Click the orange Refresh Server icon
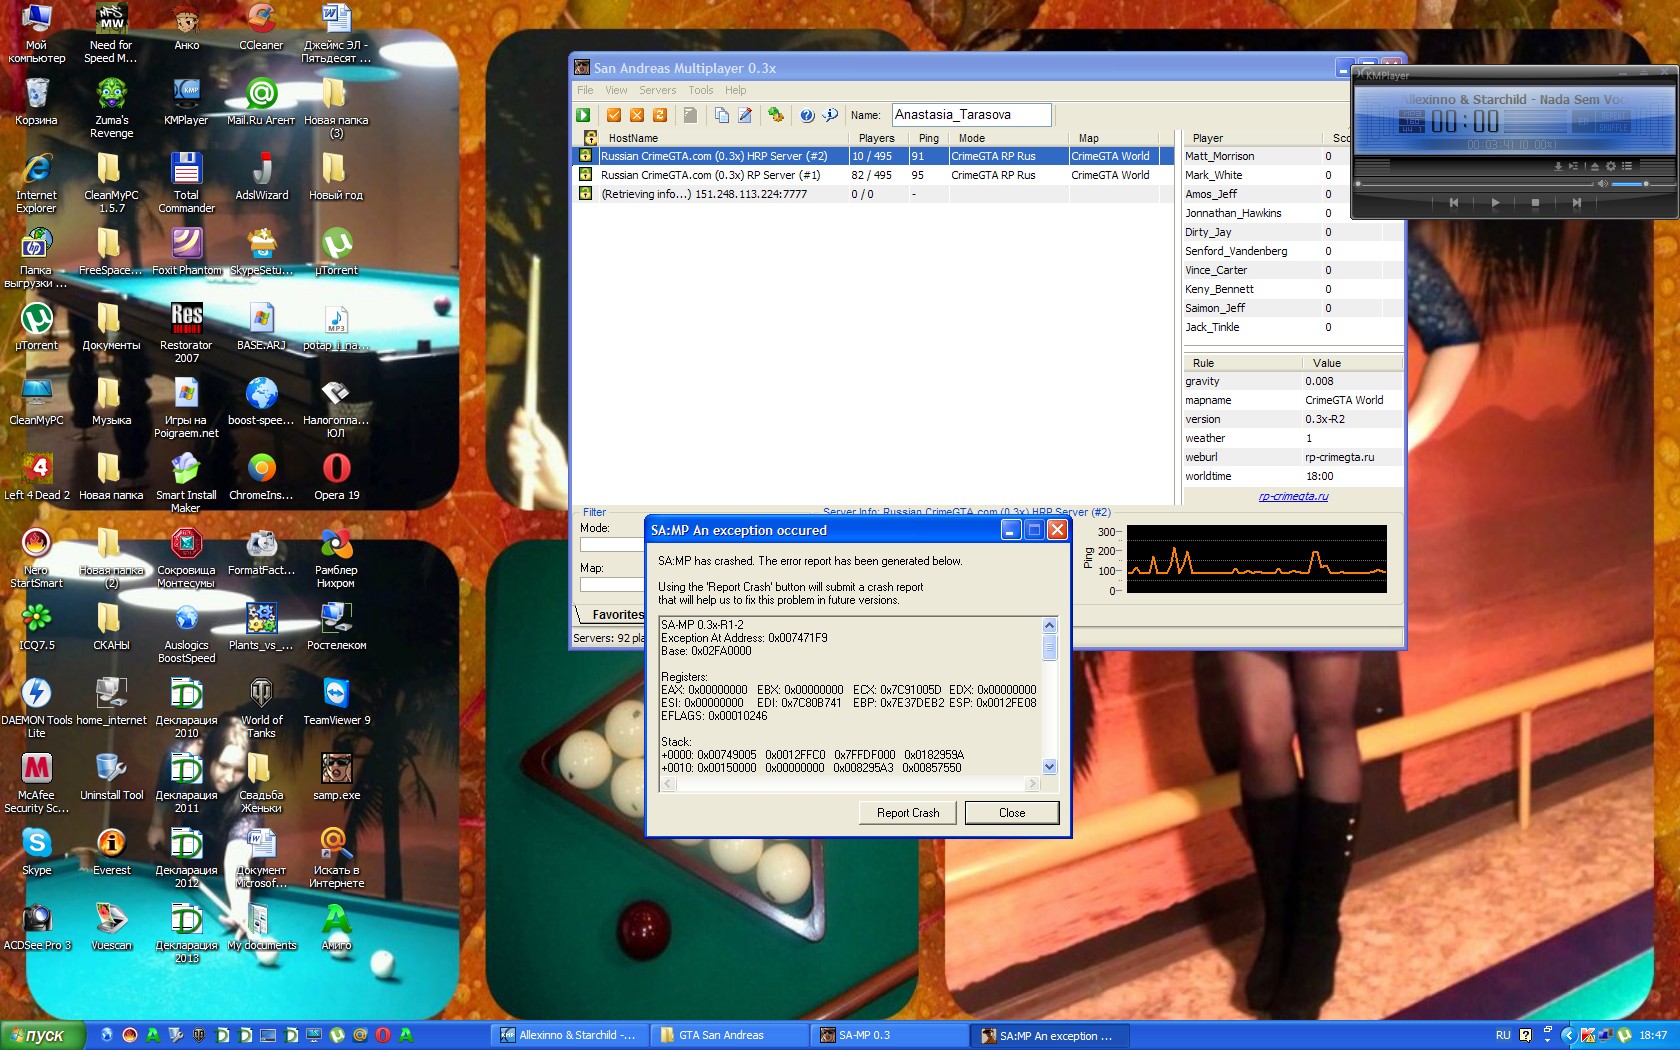1680x1050 pixels. click(x=660, y=115)
